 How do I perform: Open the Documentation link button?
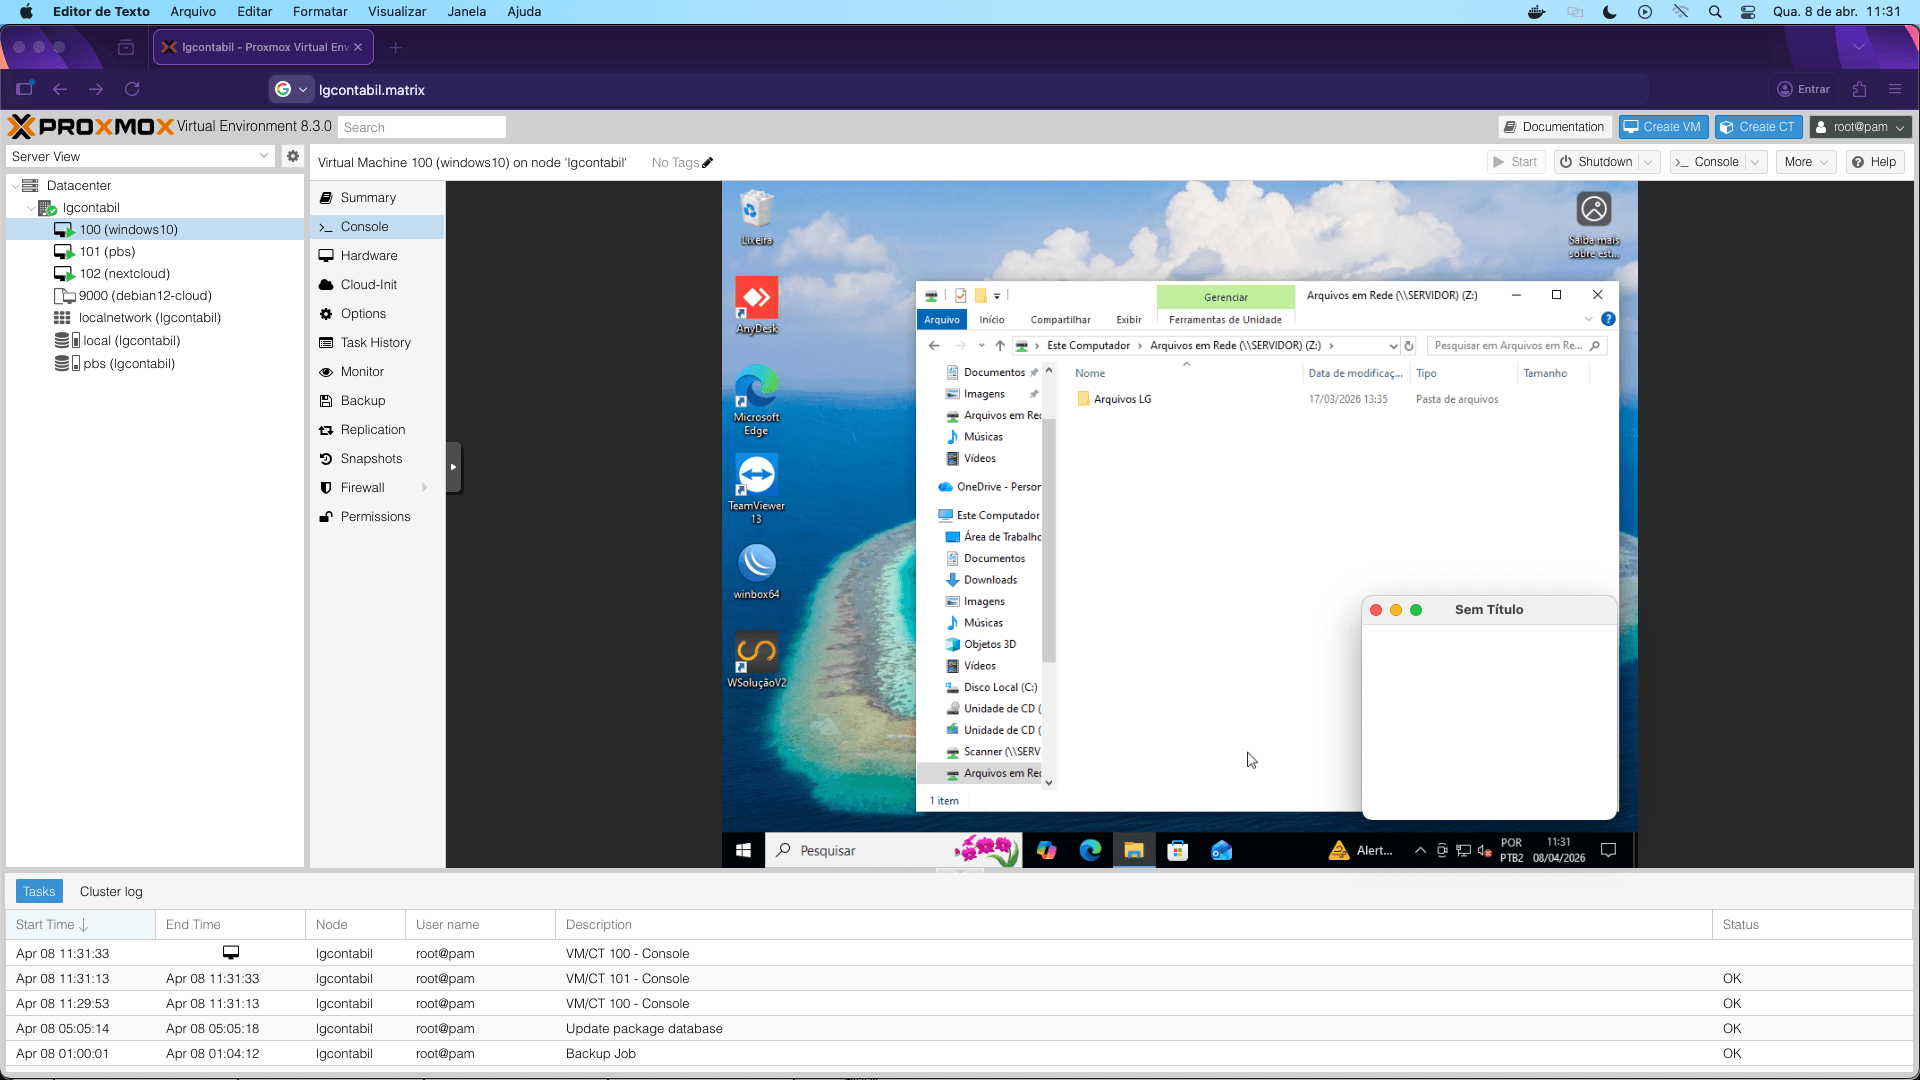pyautogui.click(x=1555, y=127)
